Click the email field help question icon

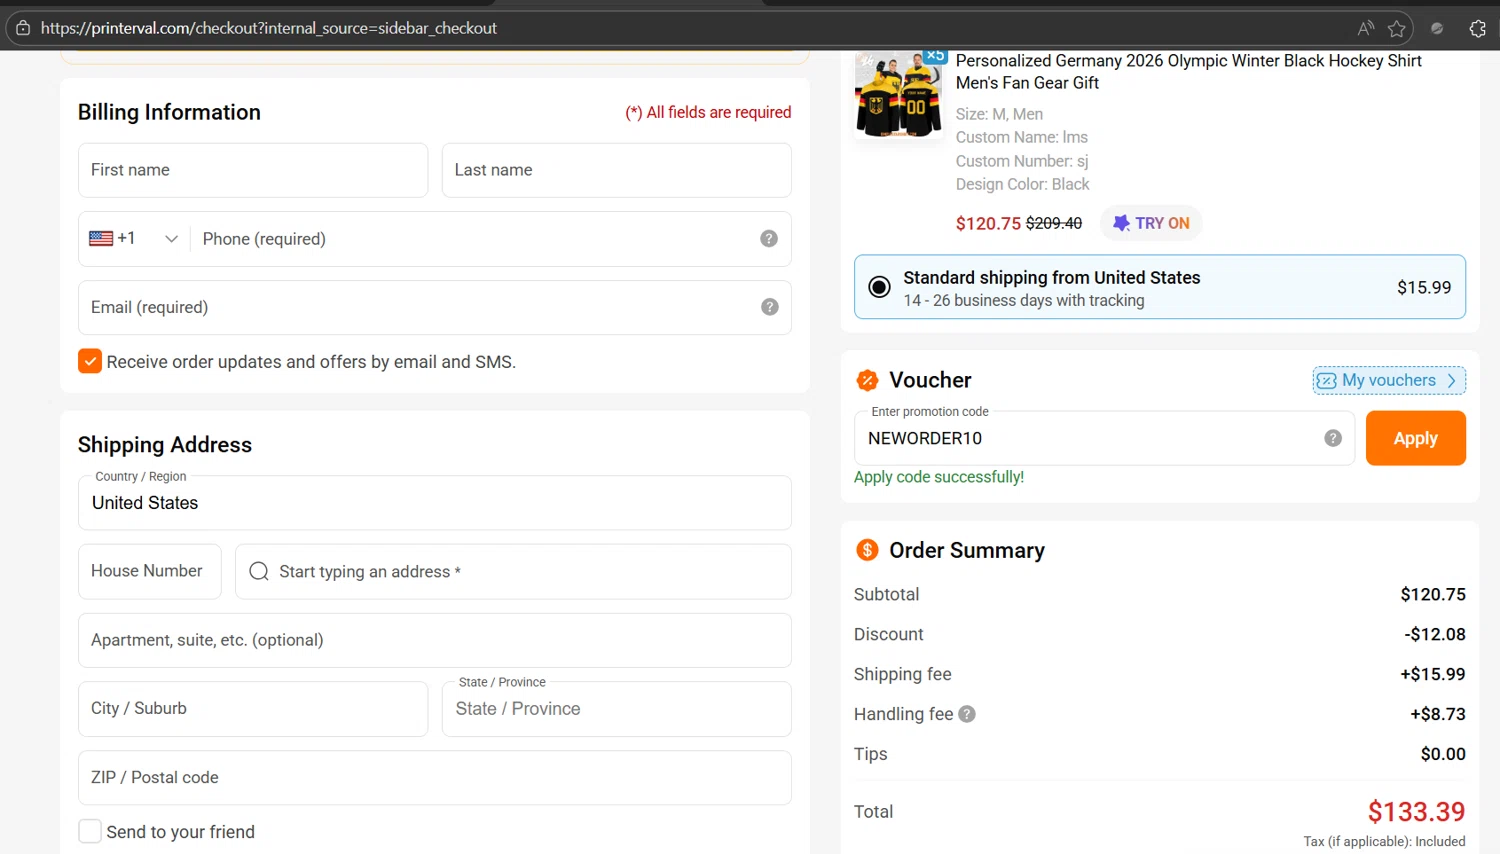tap(769, 307)
